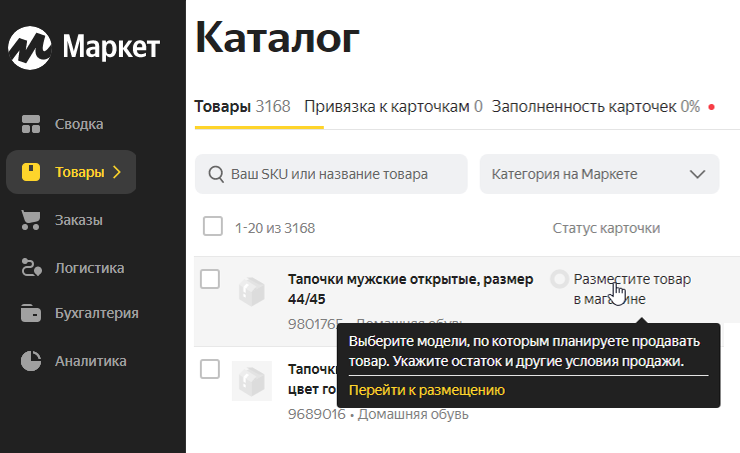
Task: Expand the Товары sidebar chevron
Action: 117,172
